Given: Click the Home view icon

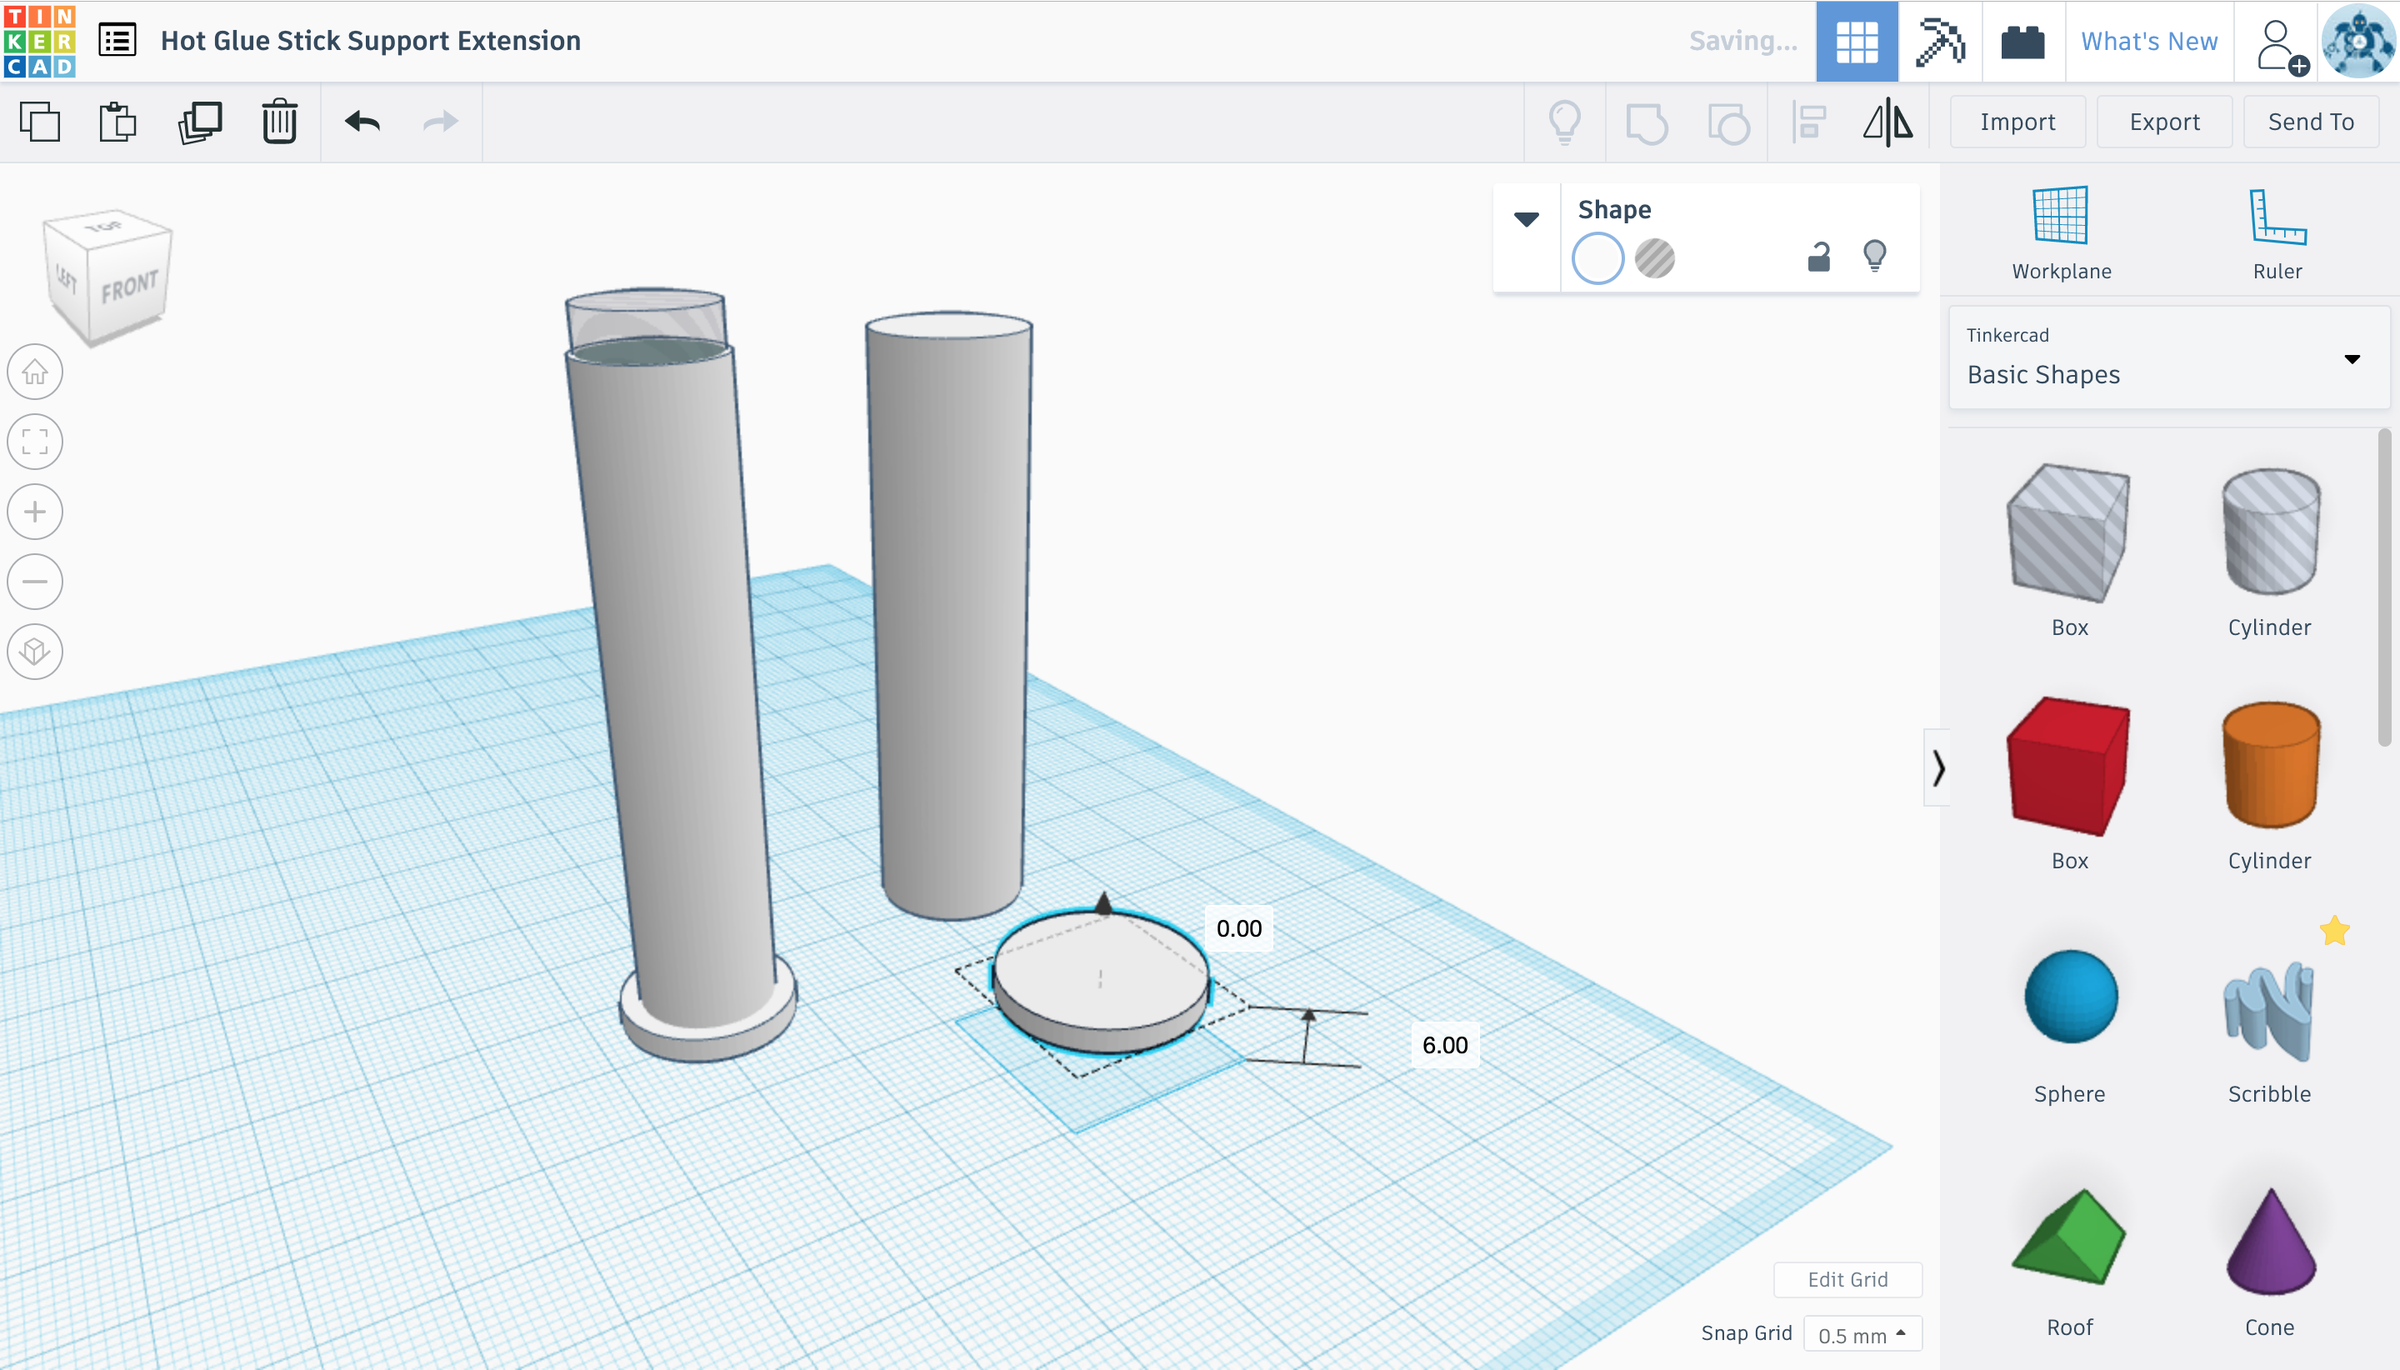Looking at the screenshot, I should tap(35, 372).
